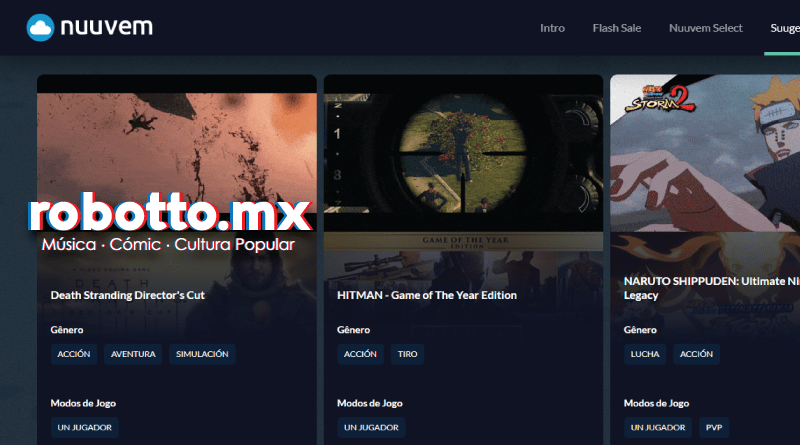The image size is (800, 445).
Task: Open NARUTO SHIPPUDEN Ultimate Ninja Legacy title
Action: pos(712,288)
